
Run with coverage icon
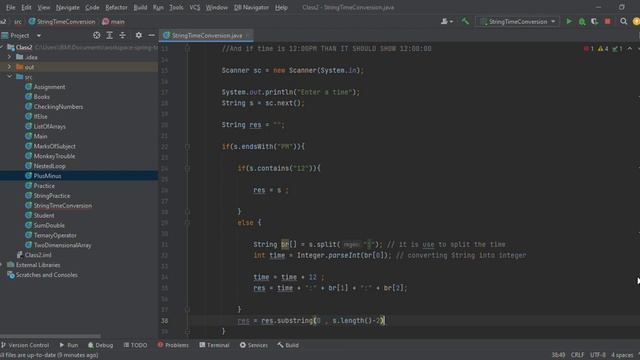[x=595, y=21]
